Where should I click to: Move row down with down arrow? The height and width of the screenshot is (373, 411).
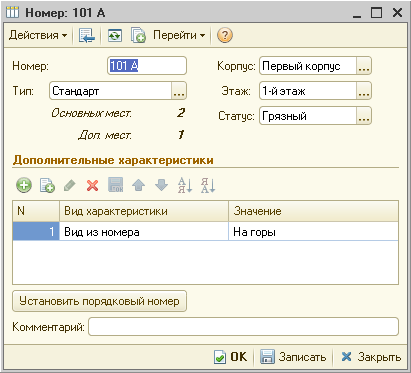click(162, 185)
